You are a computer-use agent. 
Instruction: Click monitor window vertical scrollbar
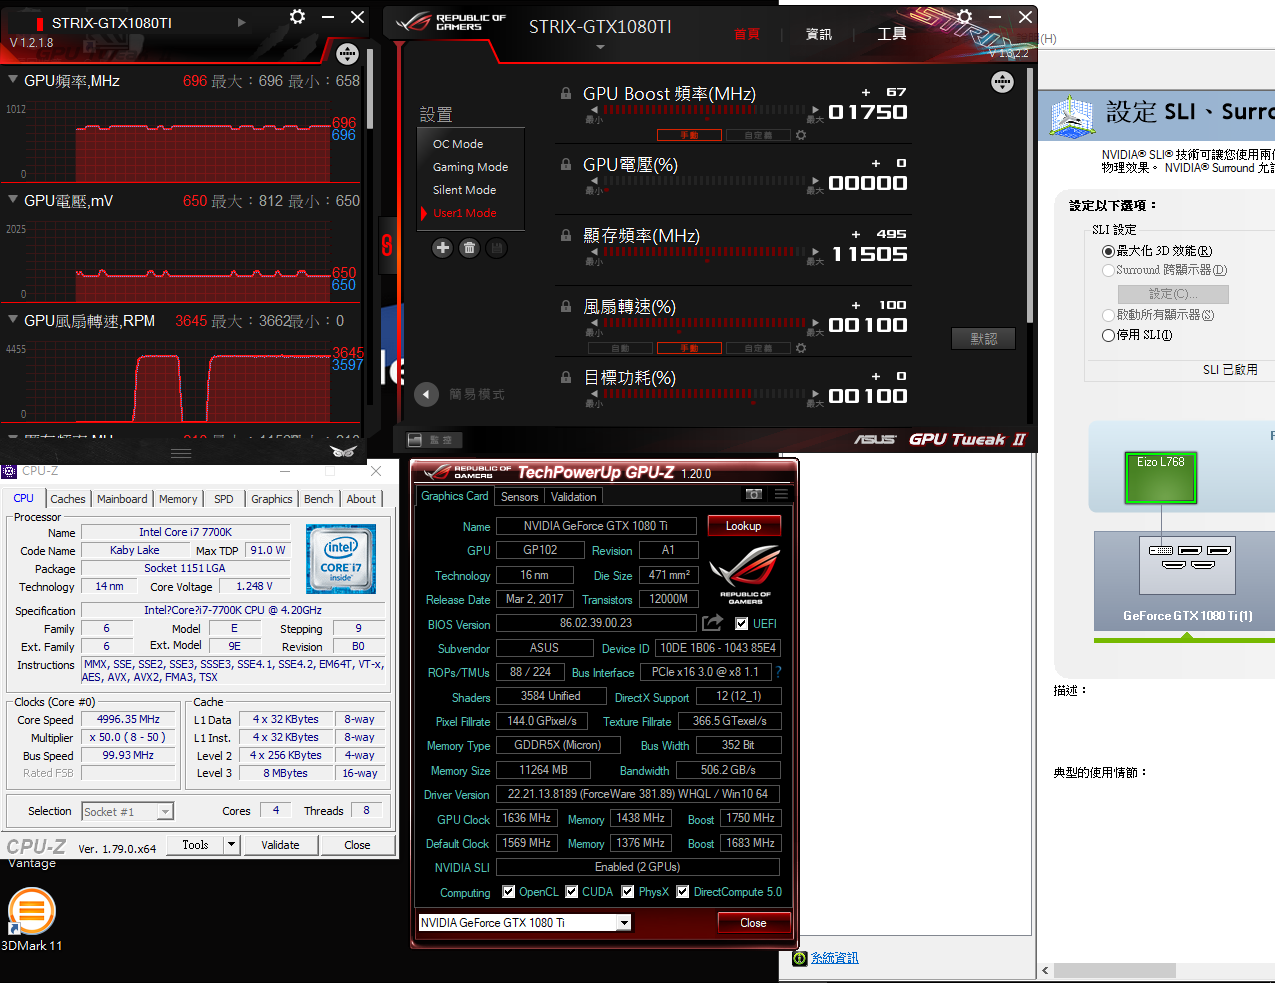coord(369,88)
